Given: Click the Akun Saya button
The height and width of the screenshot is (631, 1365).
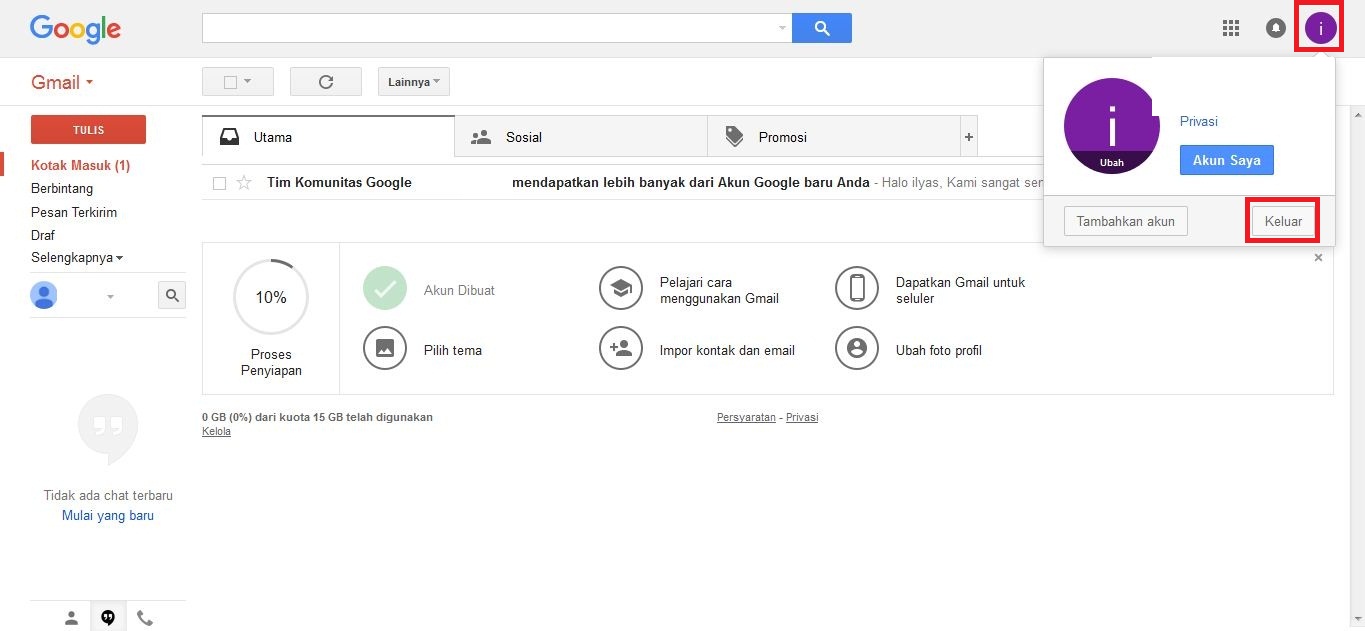Looking at the screenshot, I should (x=1226, y=160).
